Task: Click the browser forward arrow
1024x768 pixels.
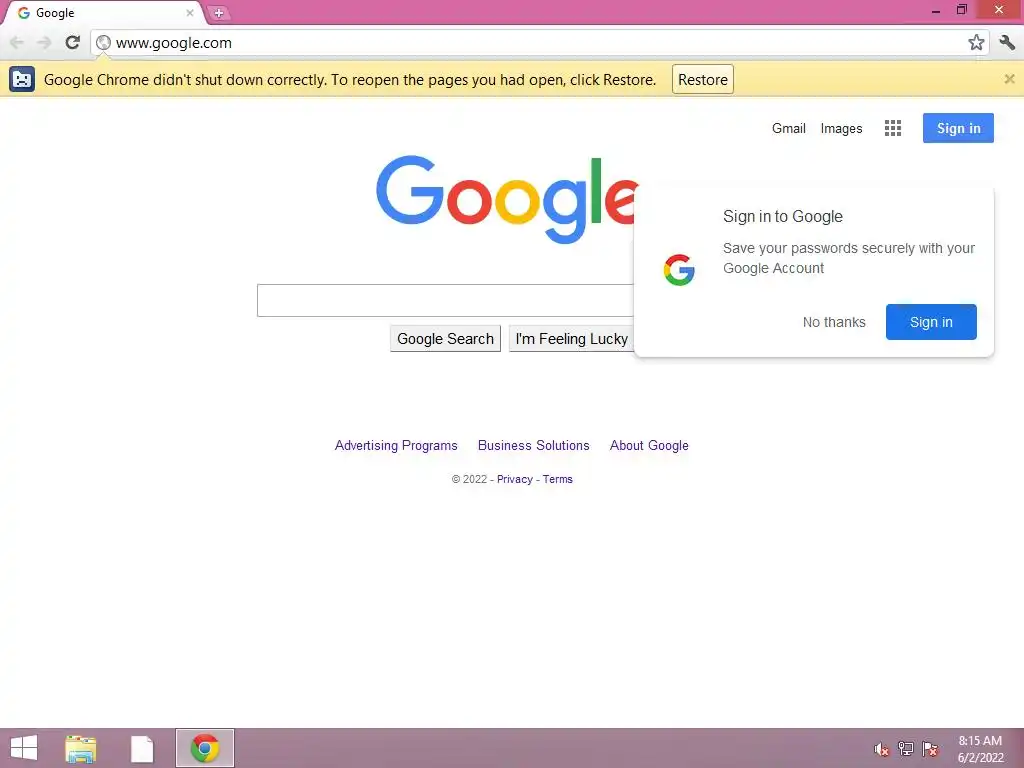Action: pyautogui.click(x=44, y=43)
